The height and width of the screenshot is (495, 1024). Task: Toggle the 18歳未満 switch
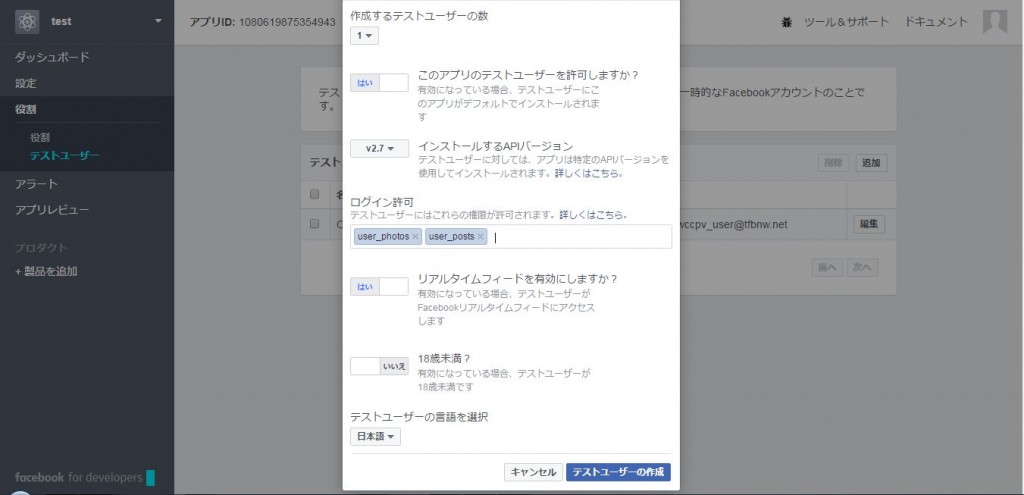(x=379, y=366)
